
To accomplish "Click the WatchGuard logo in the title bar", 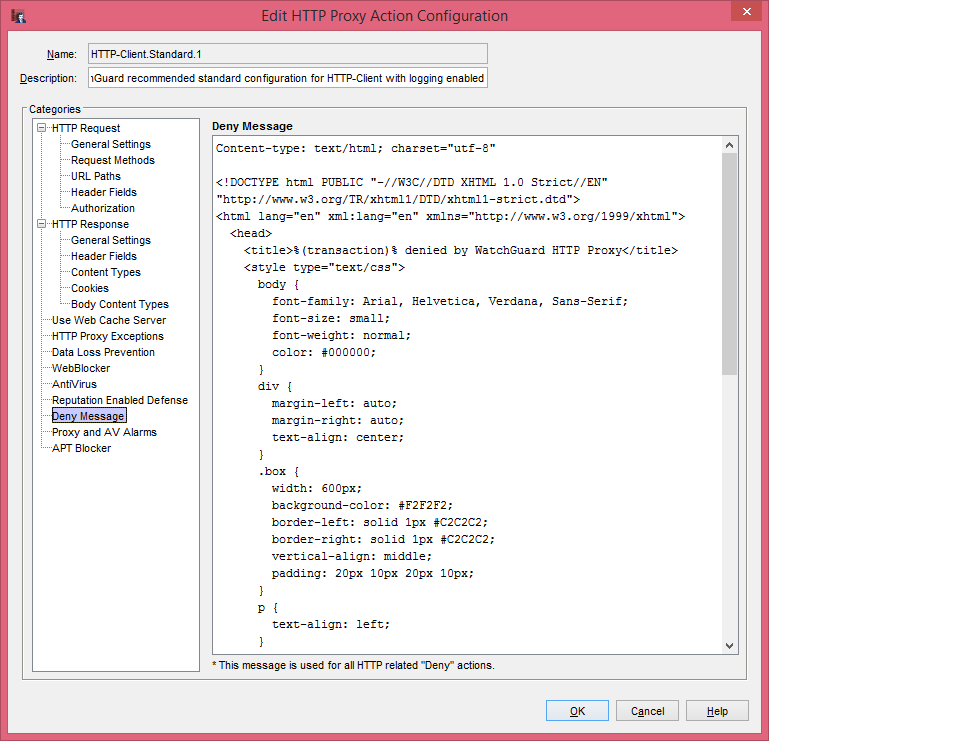I will 17,15.
